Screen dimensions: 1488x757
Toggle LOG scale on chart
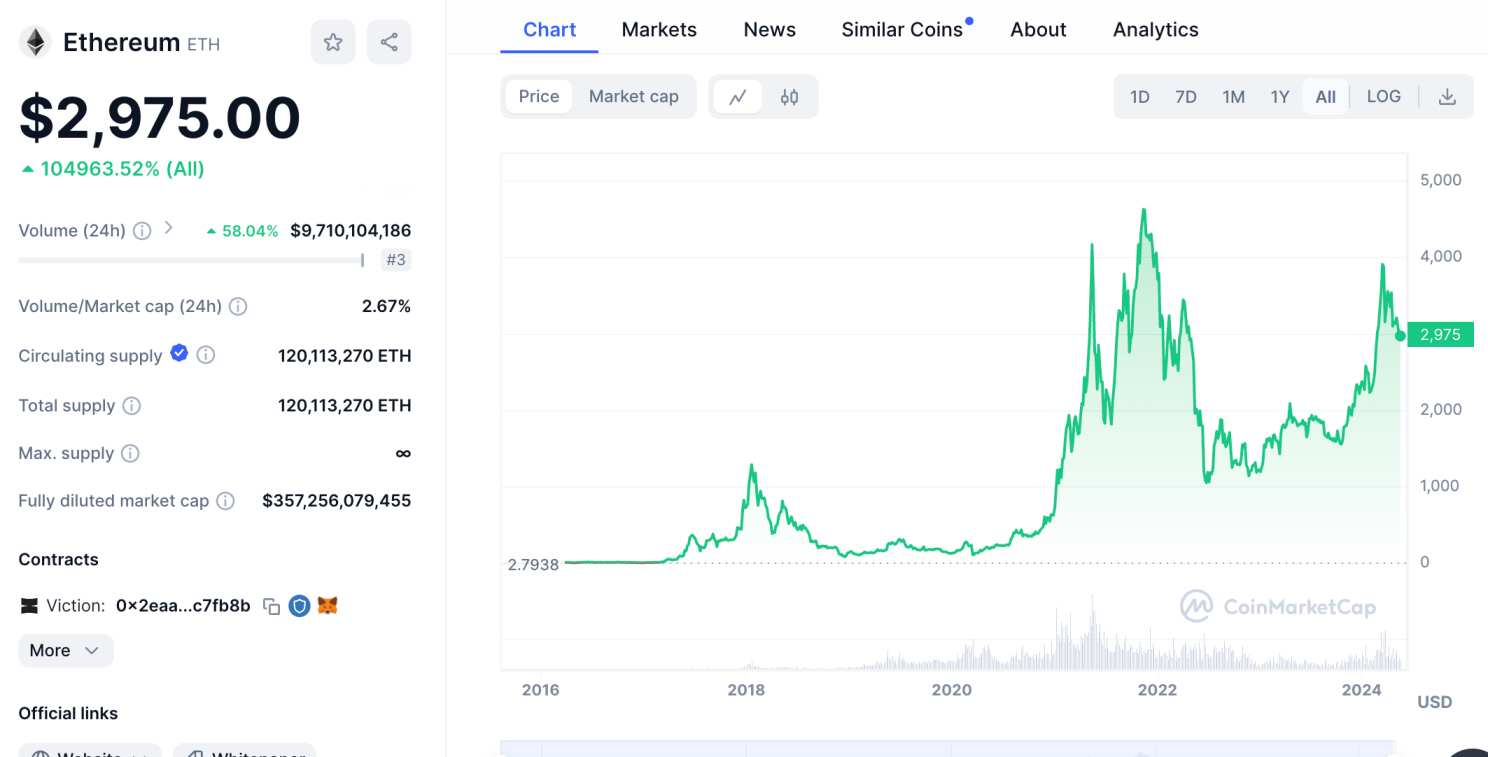coord(1384,97)
